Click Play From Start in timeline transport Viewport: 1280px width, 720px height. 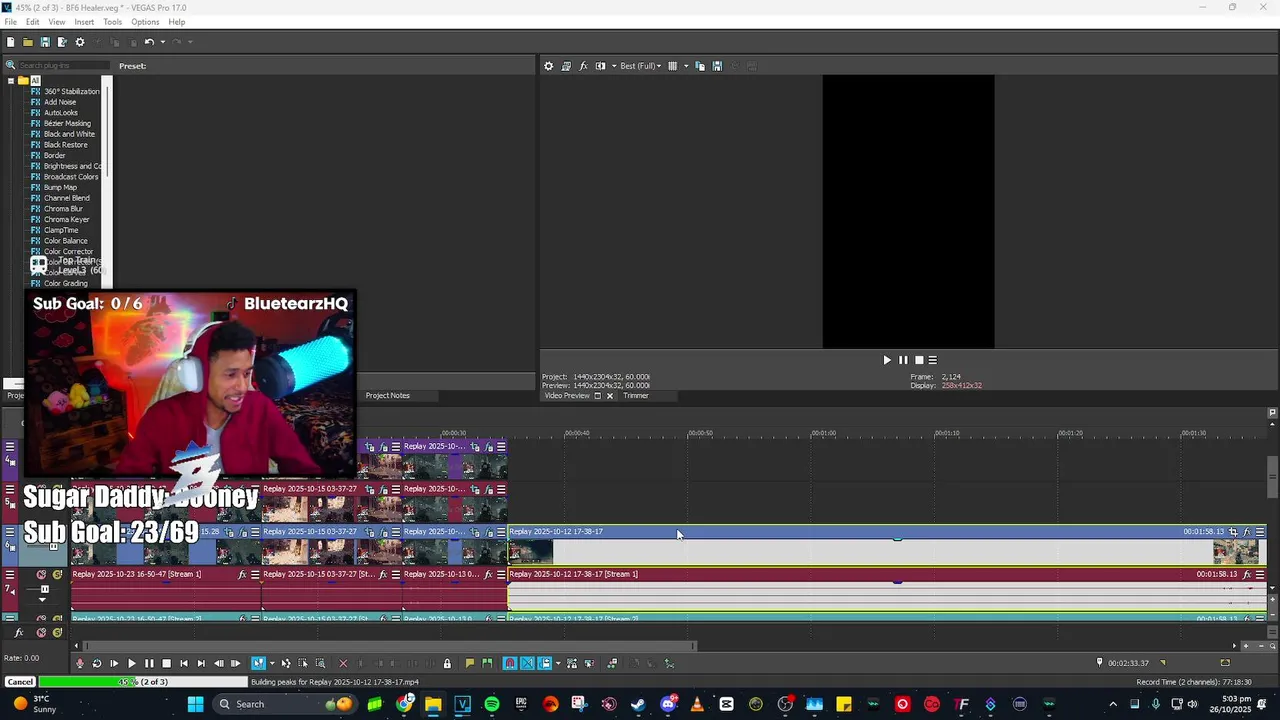coord(114,663)
